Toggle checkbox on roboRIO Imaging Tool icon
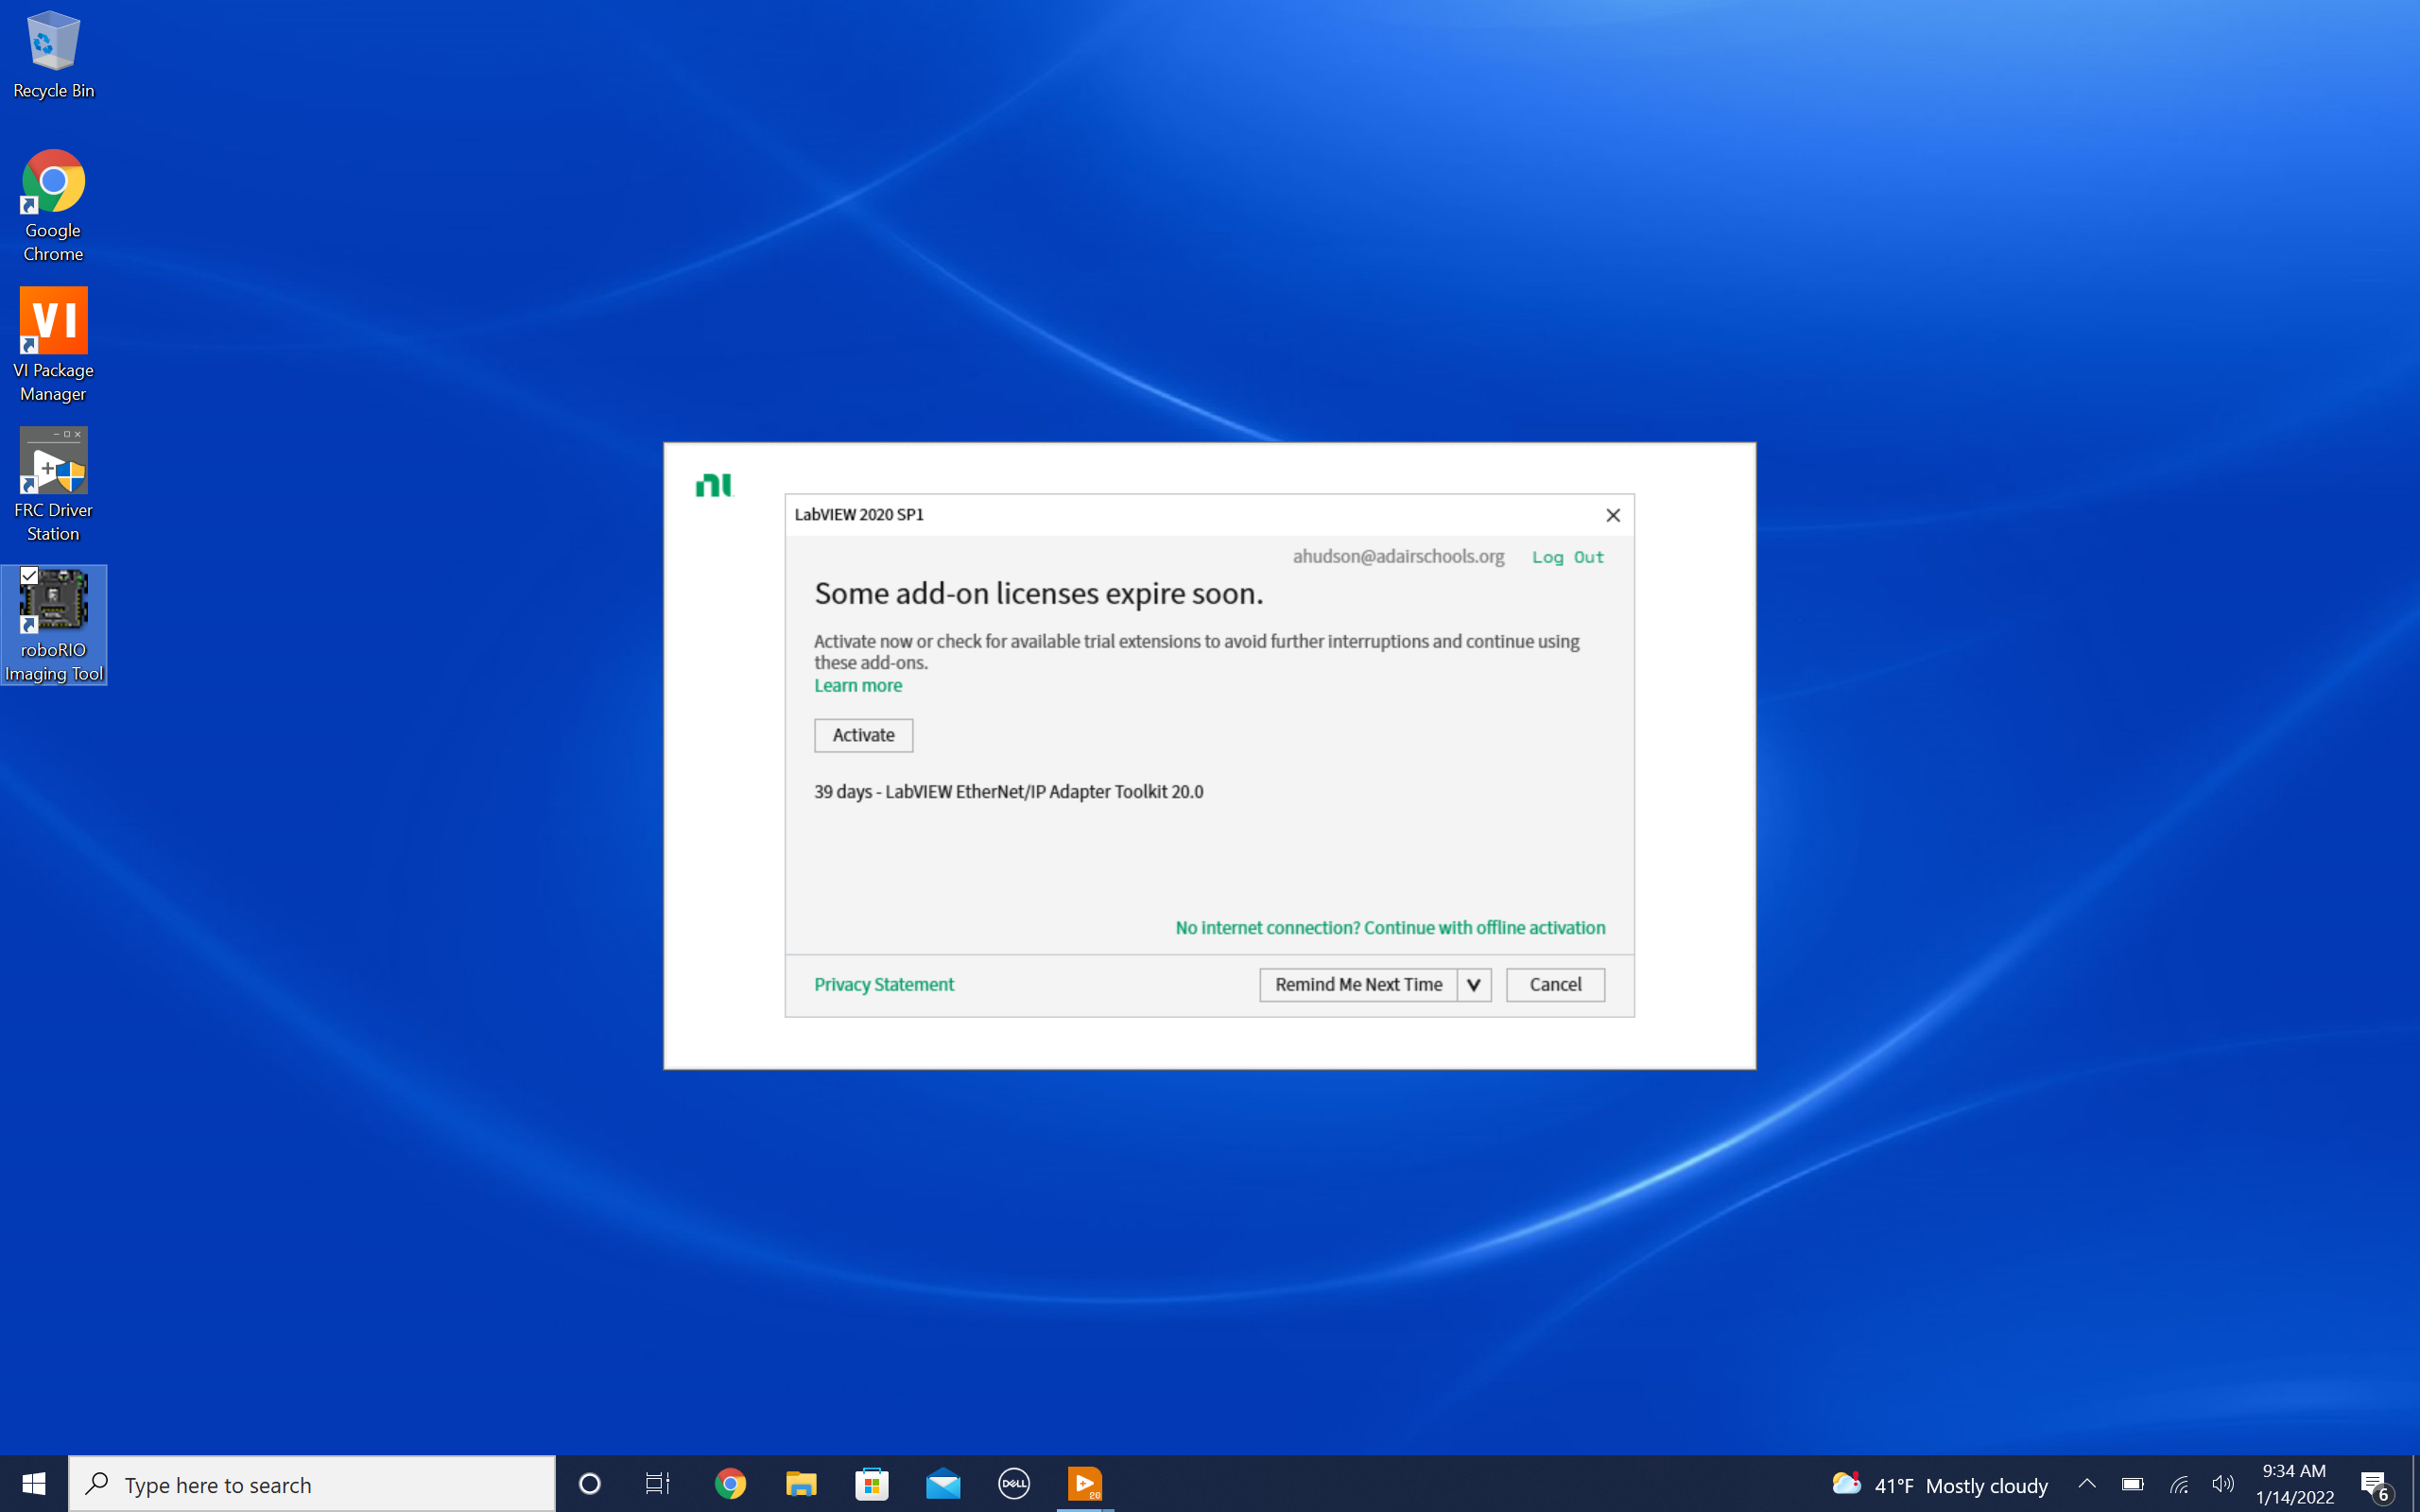 pos(29,576)
